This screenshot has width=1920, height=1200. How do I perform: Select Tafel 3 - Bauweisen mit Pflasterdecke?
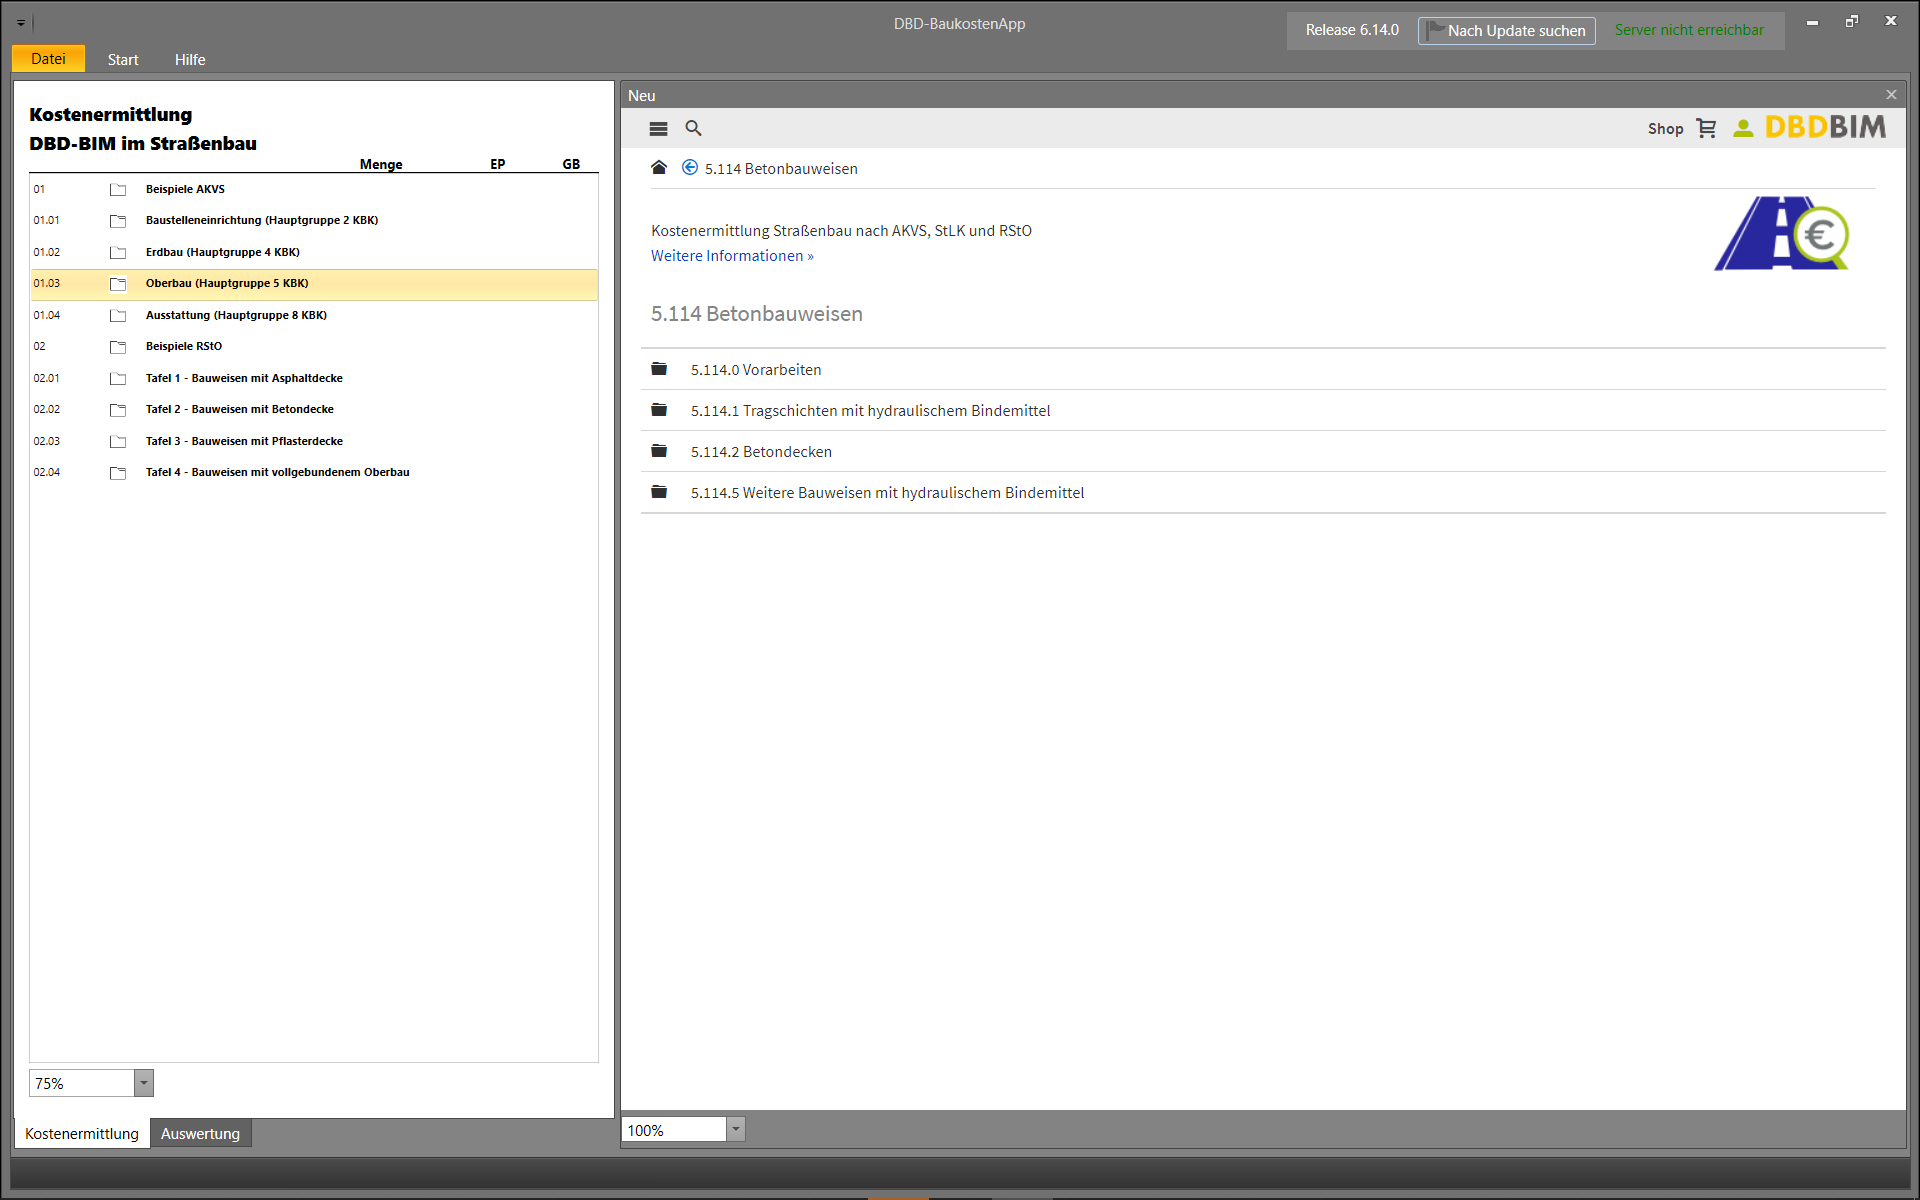(314, 441)
